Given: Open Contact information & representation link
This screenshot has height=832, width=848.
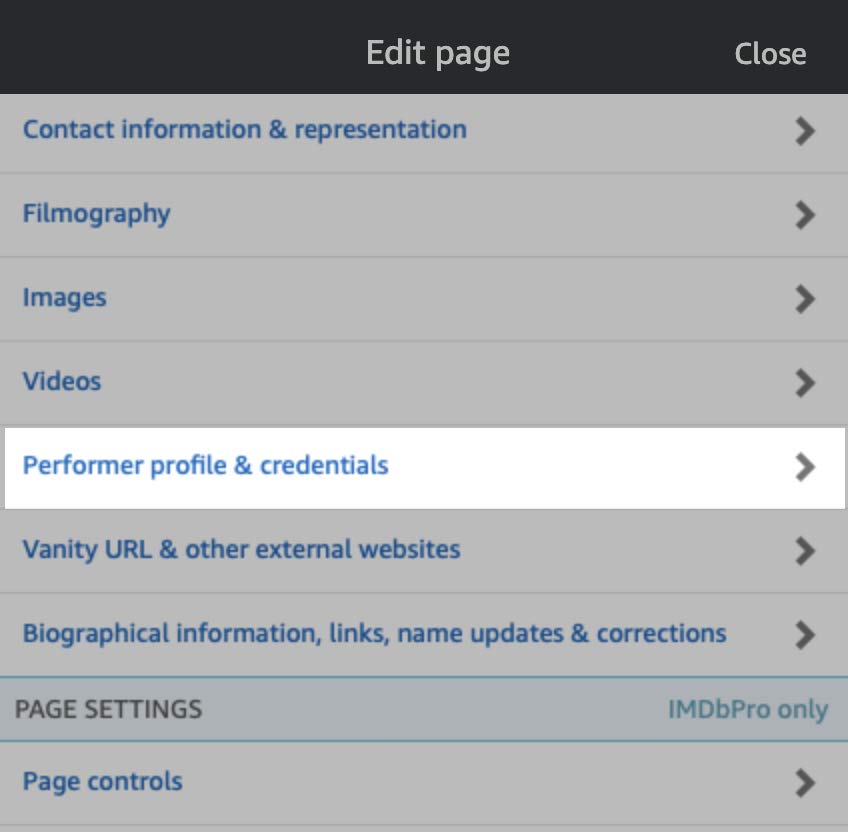Looking at the screenshot, I should coord(244,130).
